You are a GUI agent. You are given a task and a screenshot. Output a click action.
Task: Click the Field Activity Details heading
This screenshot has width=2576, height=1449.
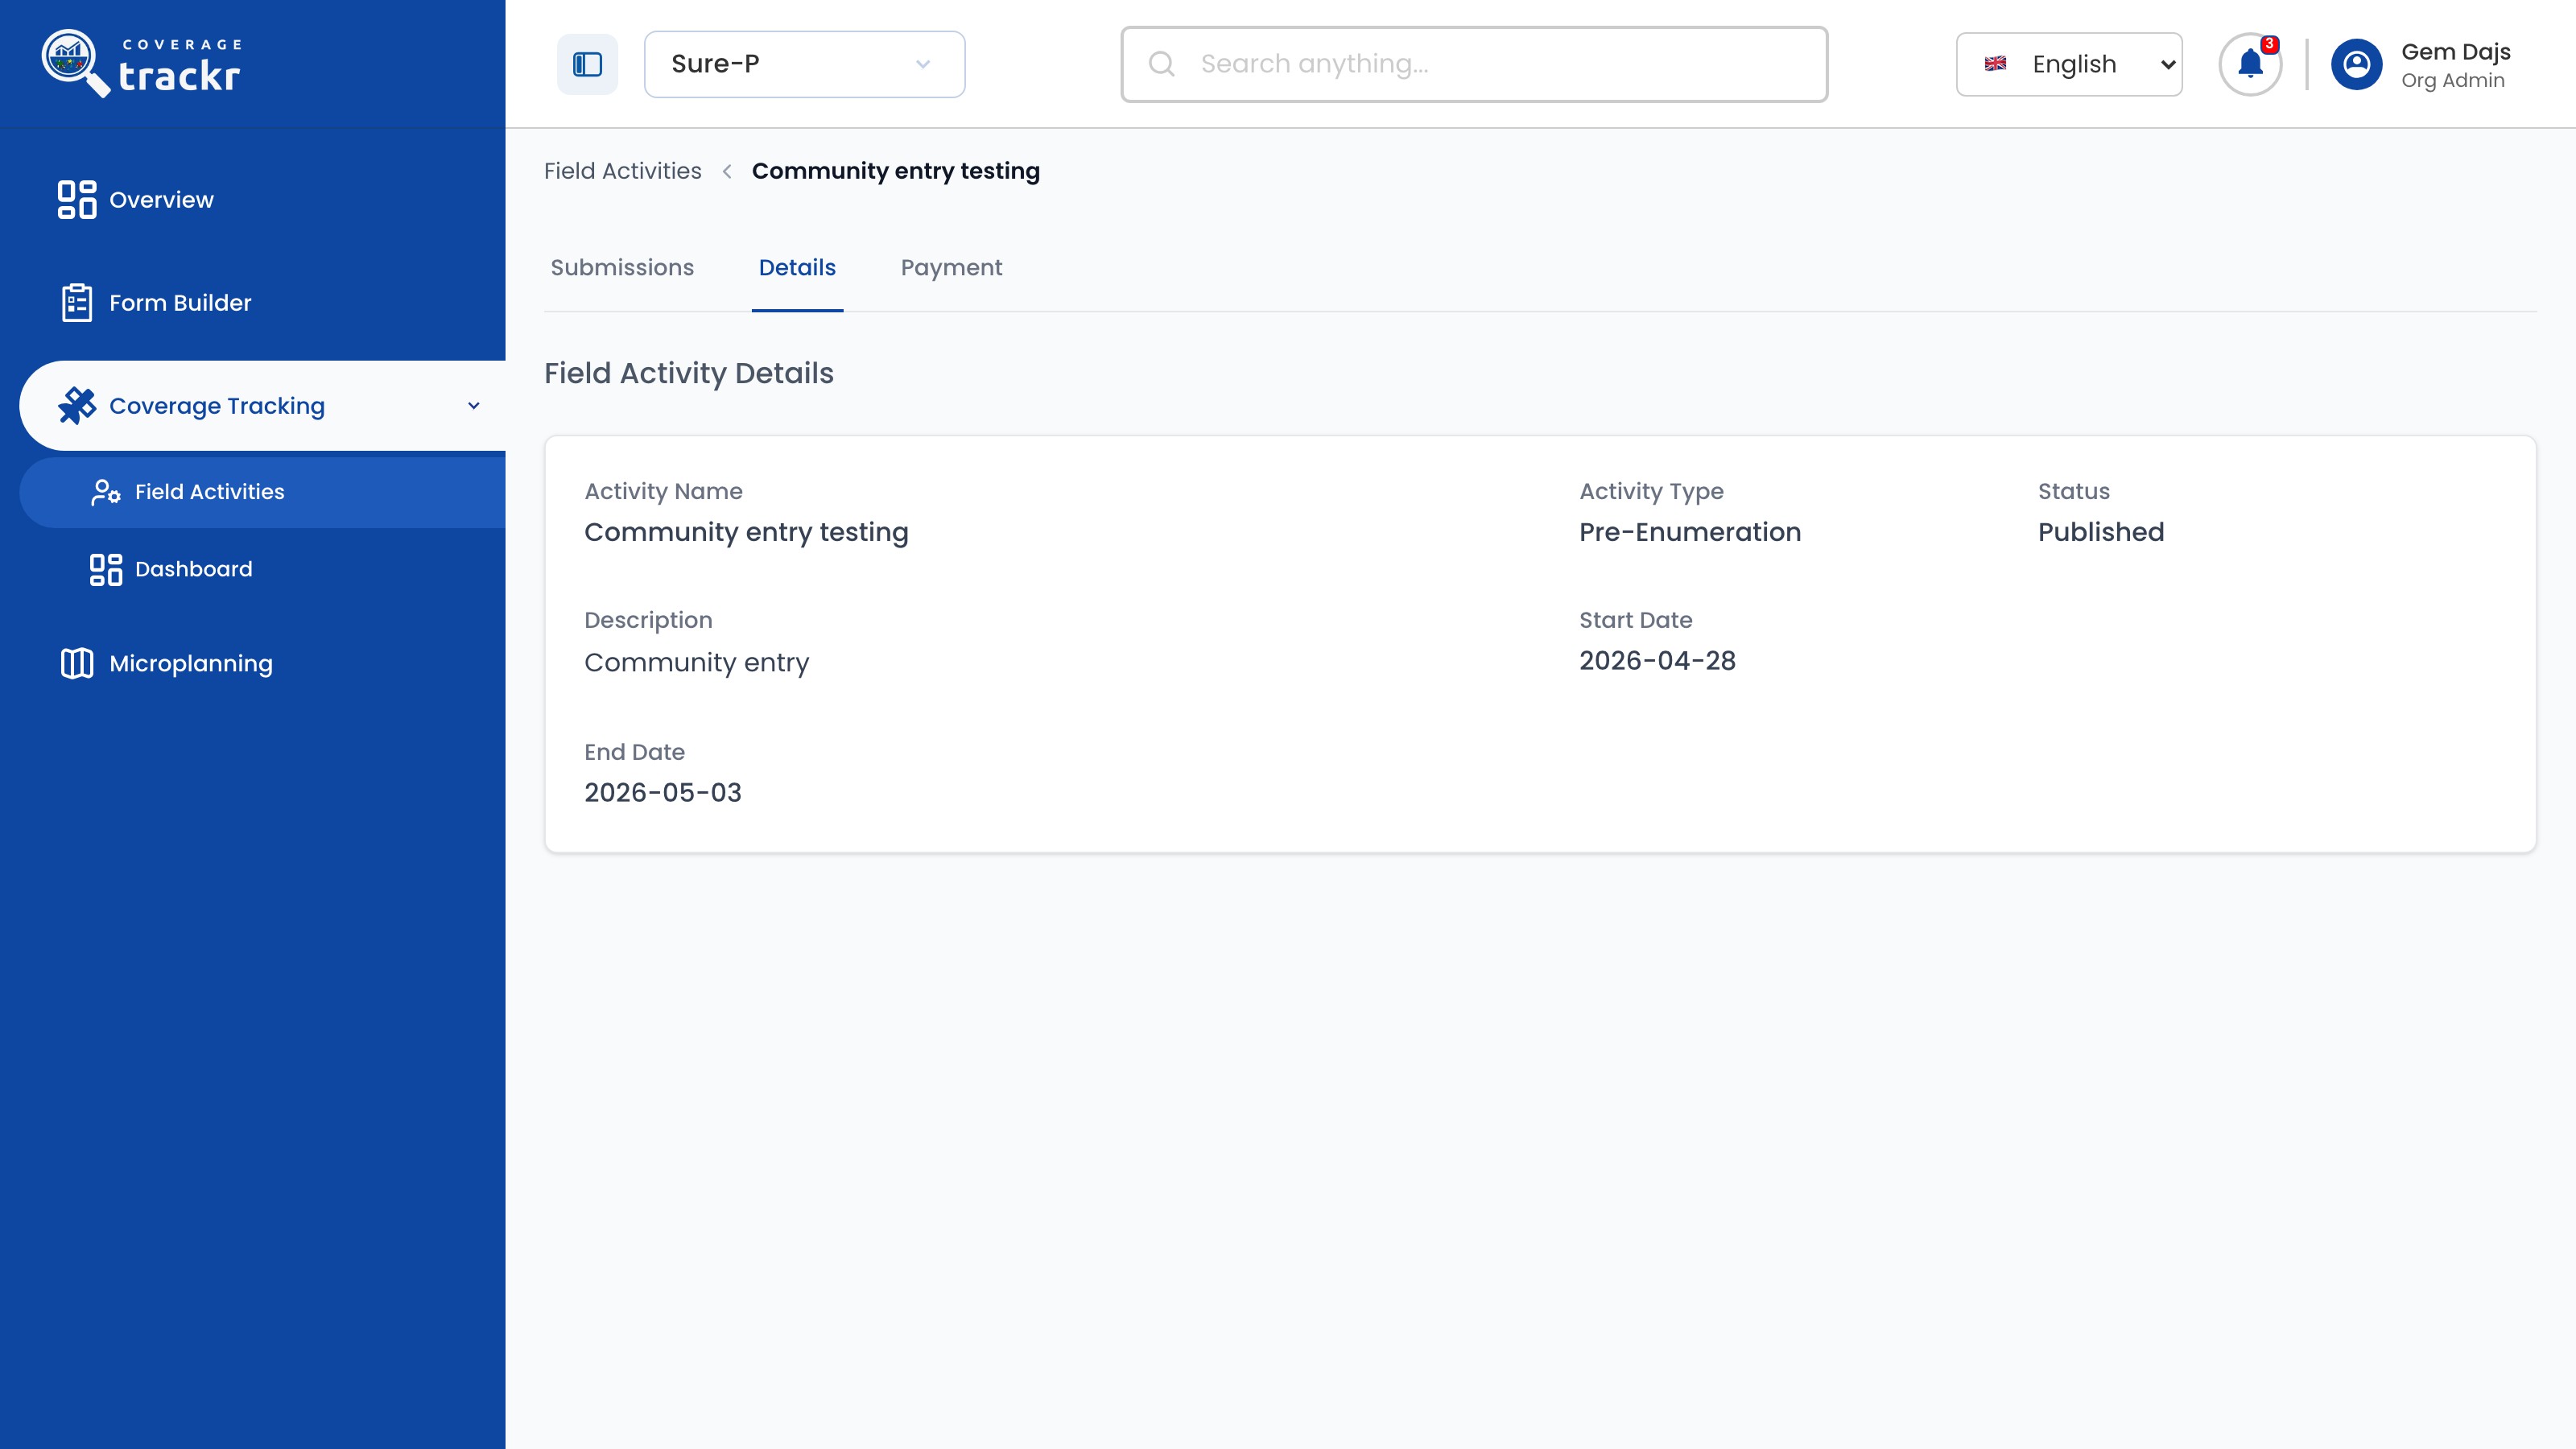tap(688, 373)
